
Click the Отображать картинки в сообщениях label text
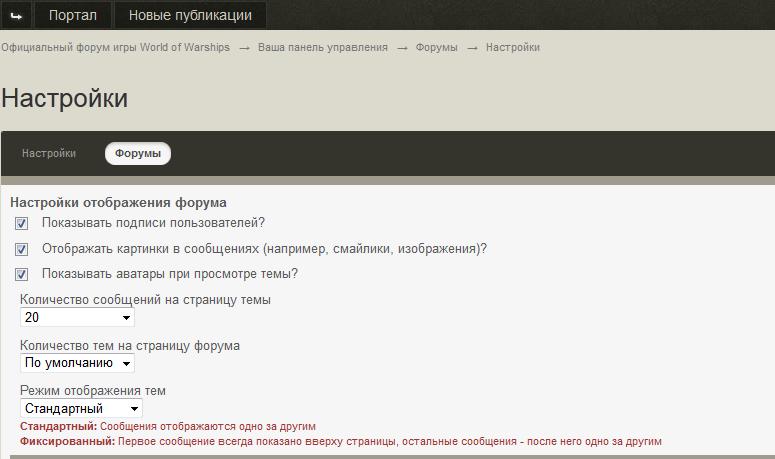coord(264,248)
